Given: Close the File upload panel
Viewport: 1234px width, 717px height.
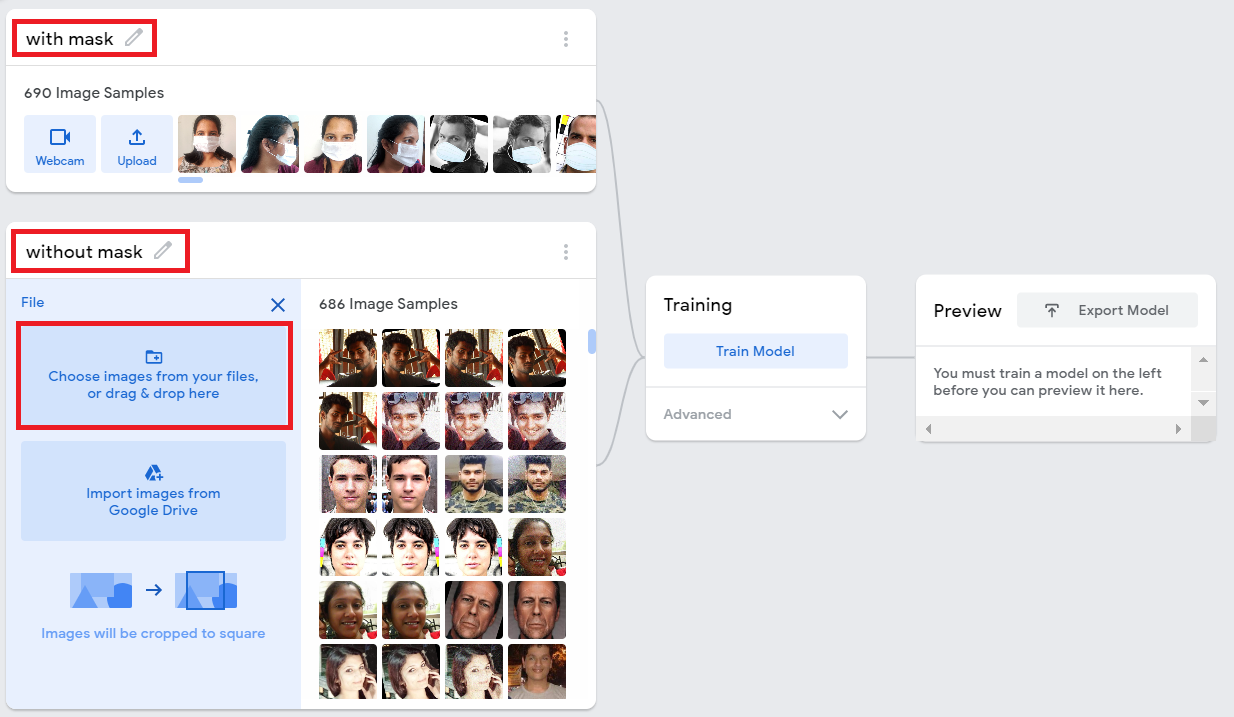Looking at the screenshot, I should (x=278, y=305).
